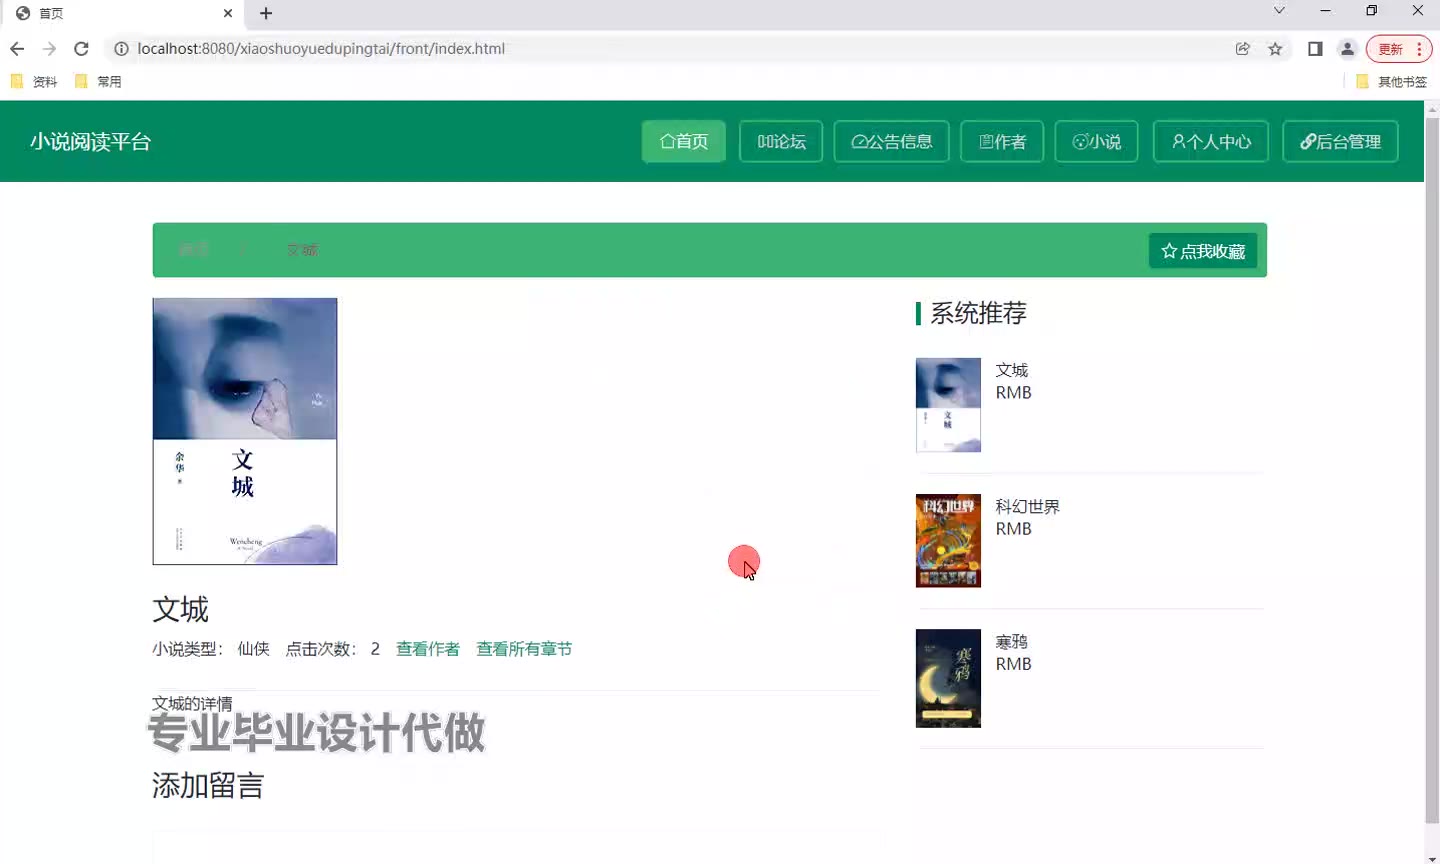Click the 添加留言 heading
Viewport: 1440px width, 864px height.
tap(208, 785)
